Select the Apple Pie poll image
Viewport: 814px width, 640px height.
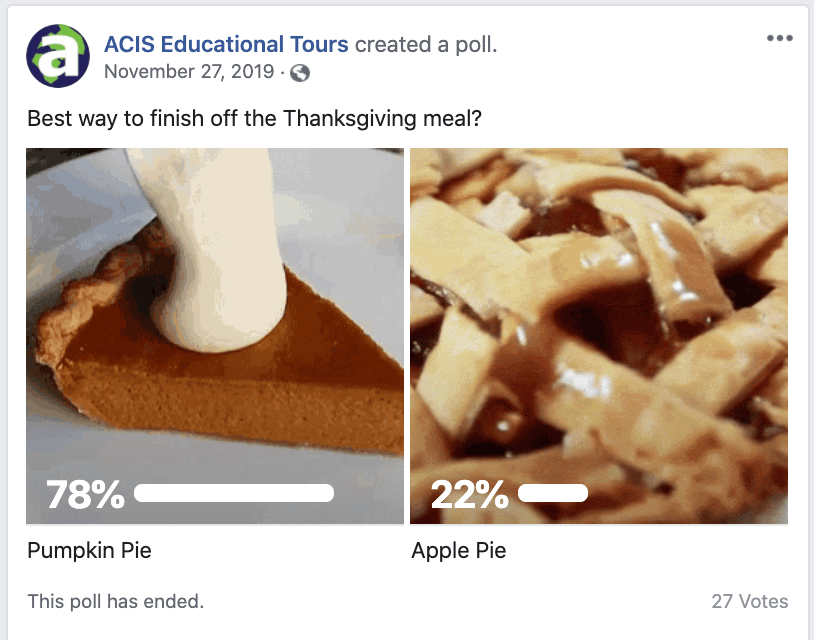pos(598,300)
